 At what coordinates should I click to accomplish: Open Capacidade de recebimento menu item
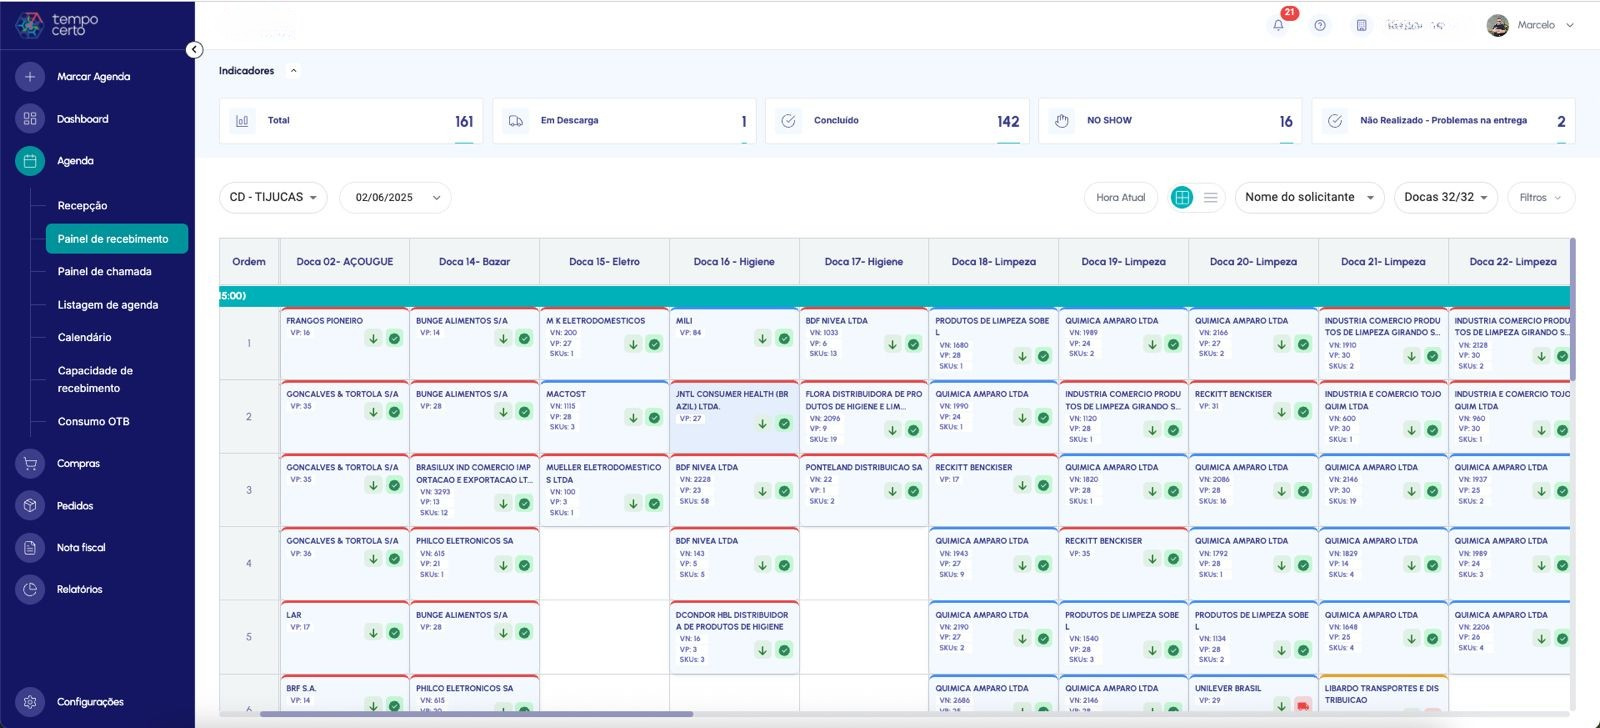95,379
